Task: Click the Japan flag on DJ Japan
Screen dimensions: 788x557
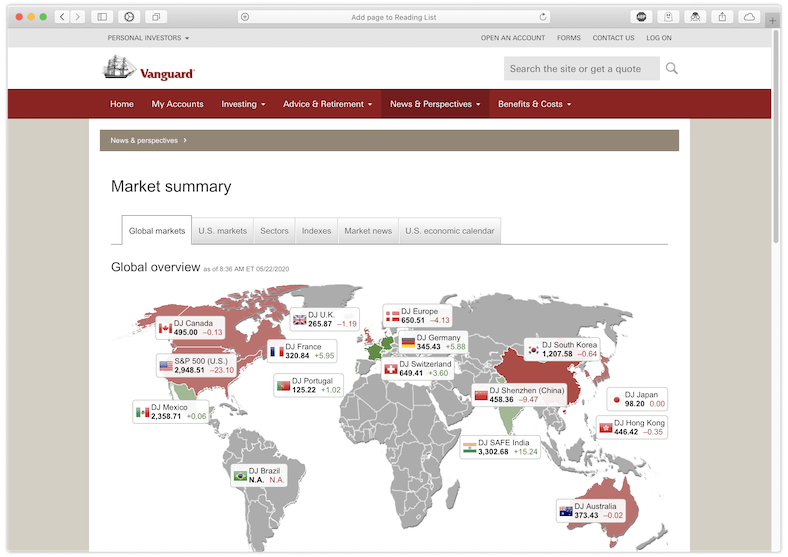Action: click(x=616, y=400)
